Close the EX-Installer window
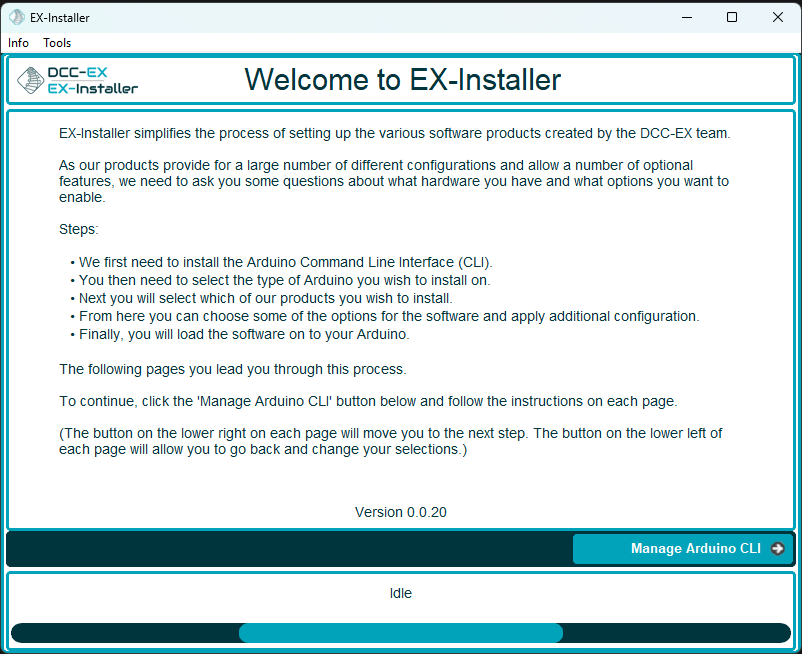 pos(777,17)
